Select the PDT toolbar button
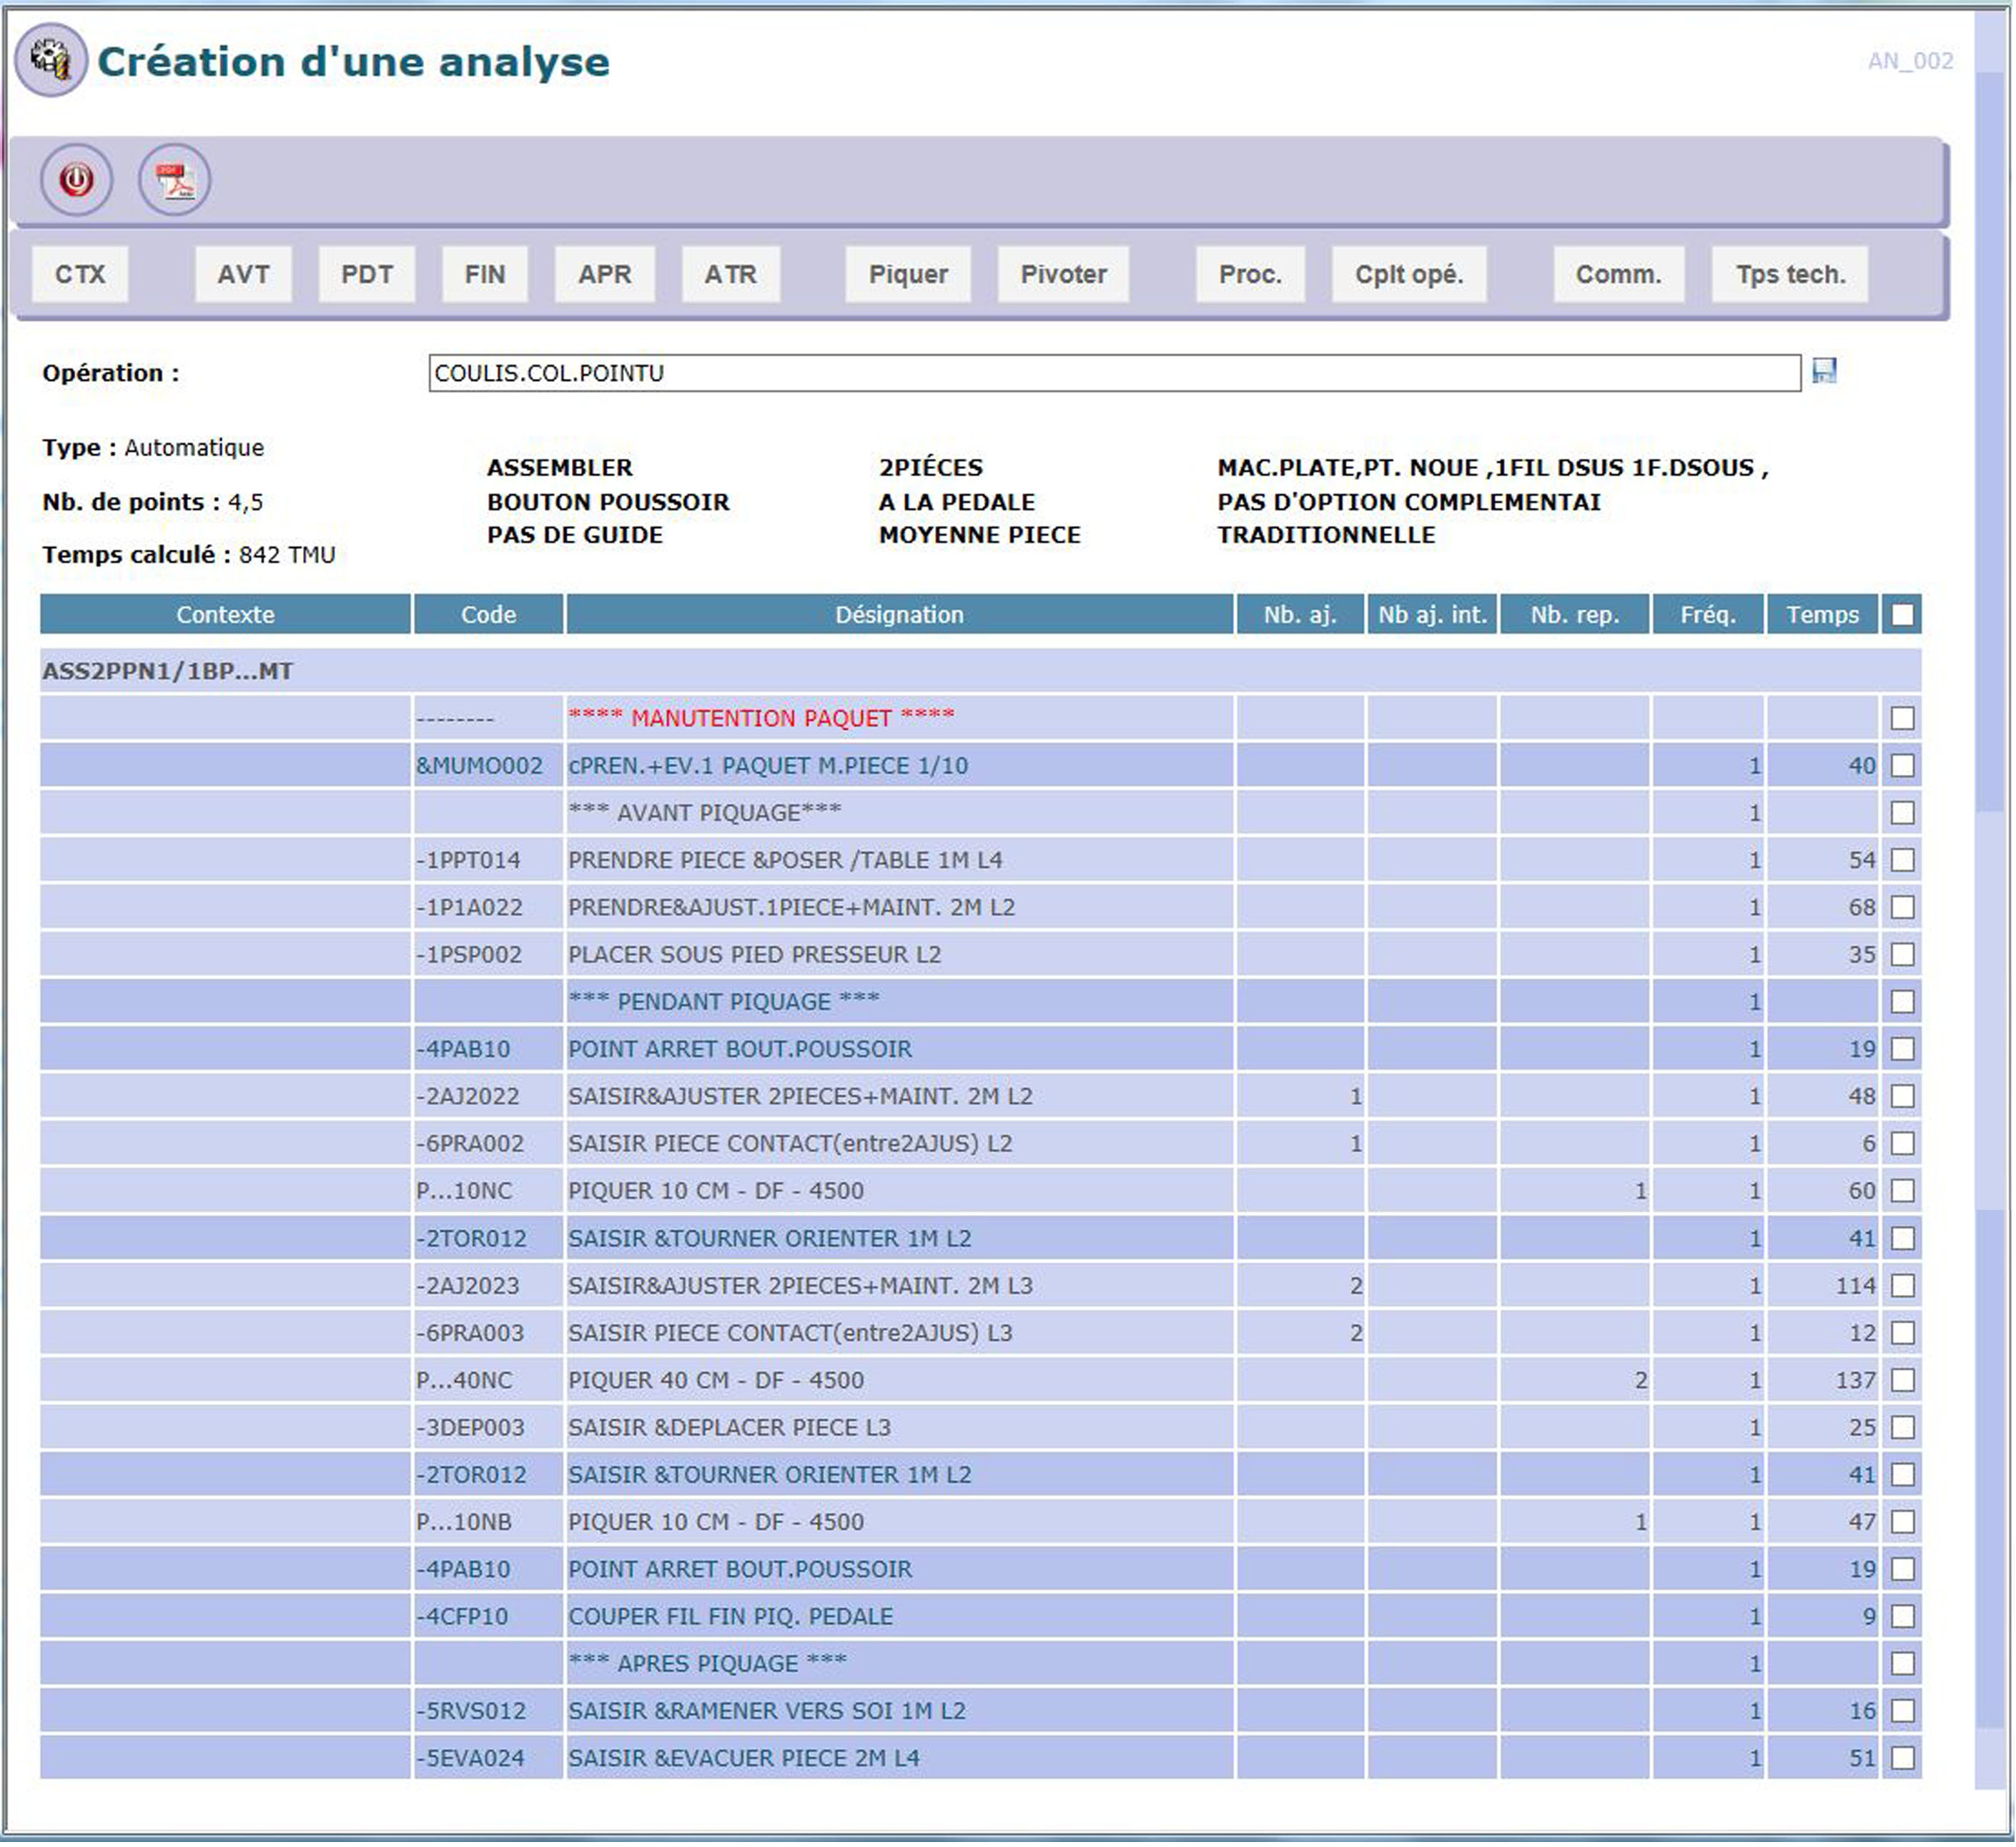 pyautogui.click(x=367, y=275)
